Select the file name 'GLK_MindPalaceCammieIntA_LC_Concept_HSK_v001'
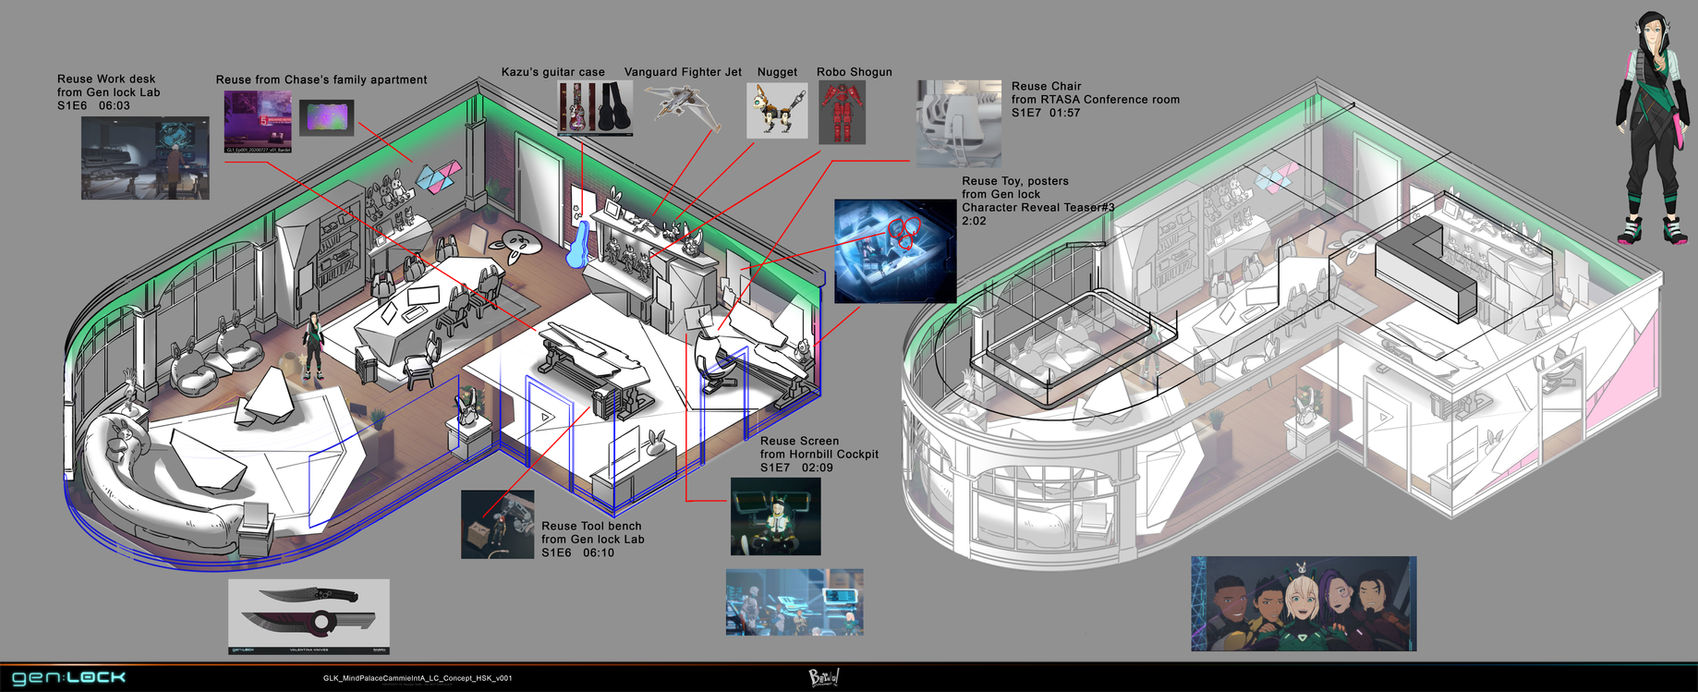 (x=418, y=678)
